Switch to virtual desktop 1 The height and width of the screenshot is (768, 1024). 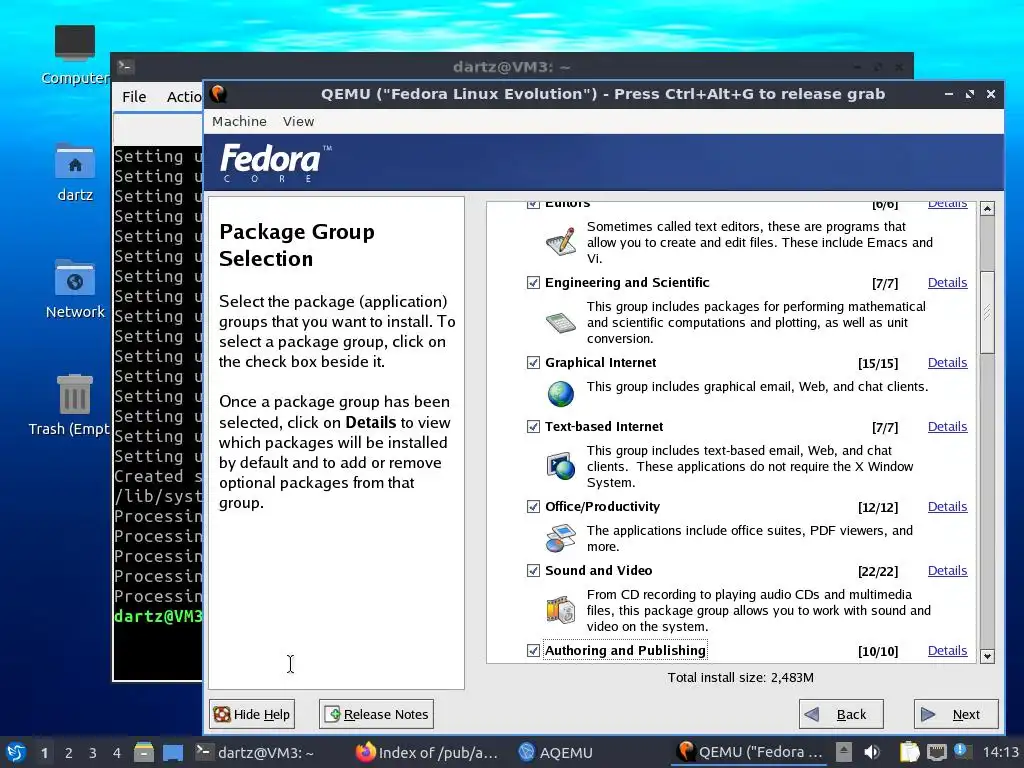pyautogui.click(x=44, y=753)
